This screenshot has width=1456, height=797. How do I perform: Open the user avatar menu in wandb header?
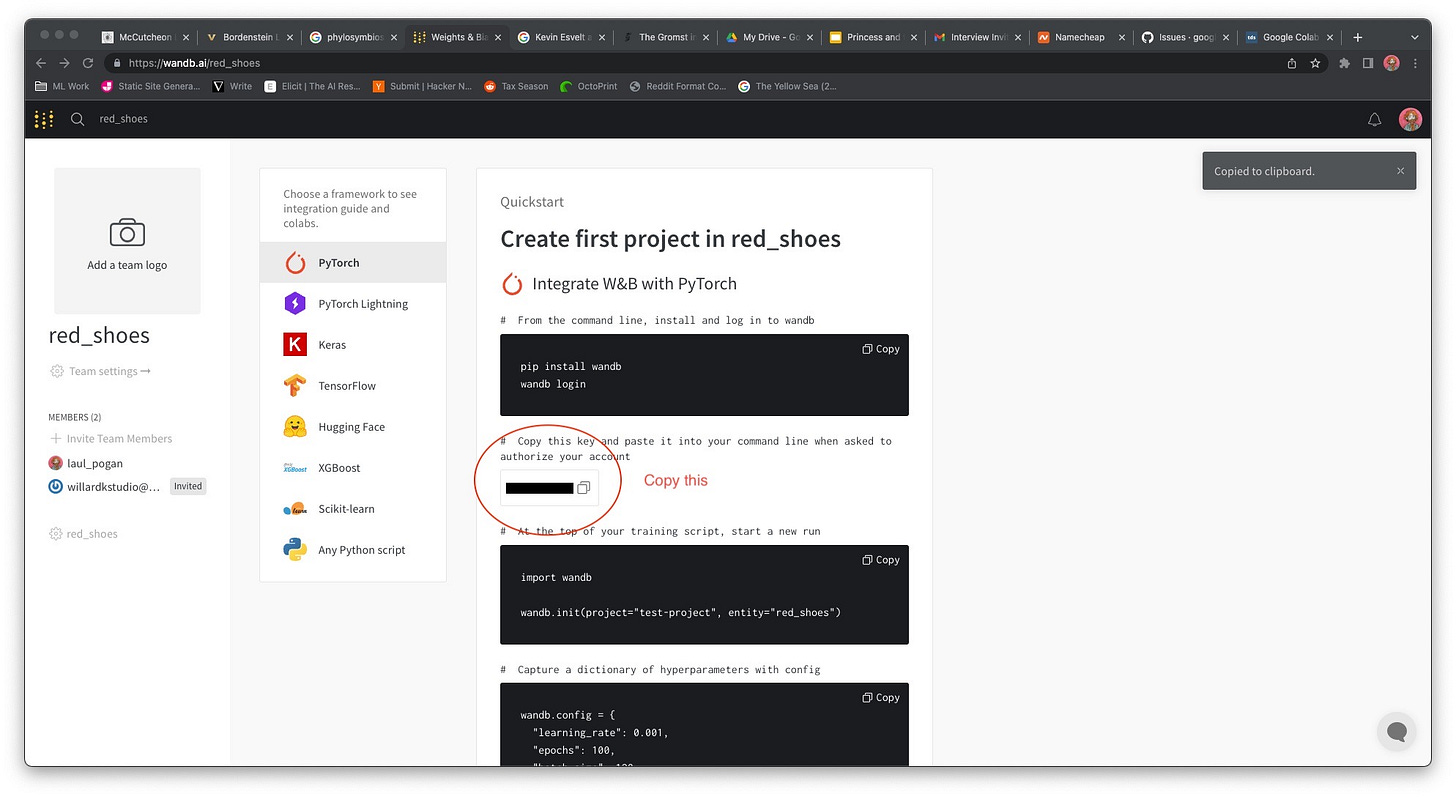(1410, 119)
